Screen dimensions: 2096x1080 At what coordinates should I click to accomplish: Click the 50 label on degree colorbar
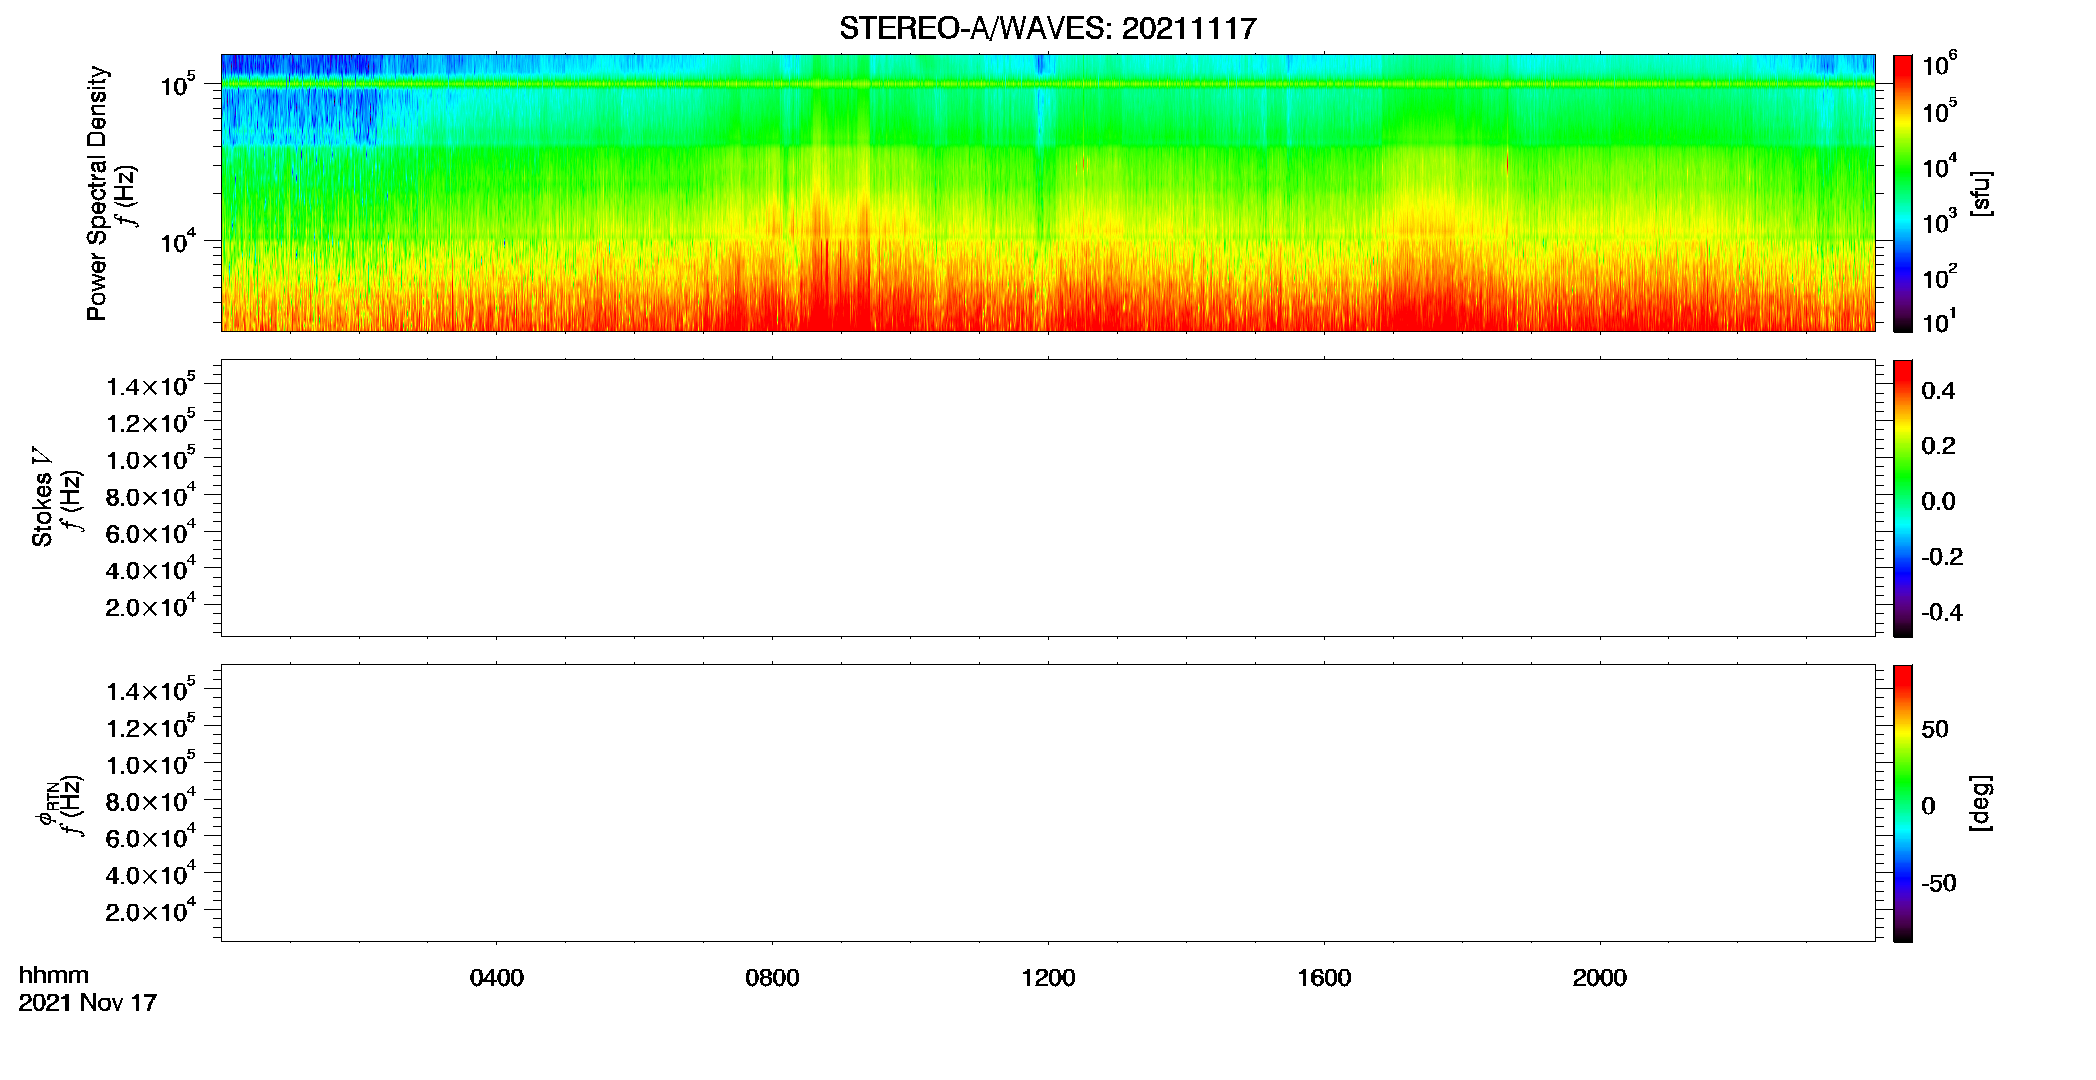pyautogui.click(x=1935, y=729)
